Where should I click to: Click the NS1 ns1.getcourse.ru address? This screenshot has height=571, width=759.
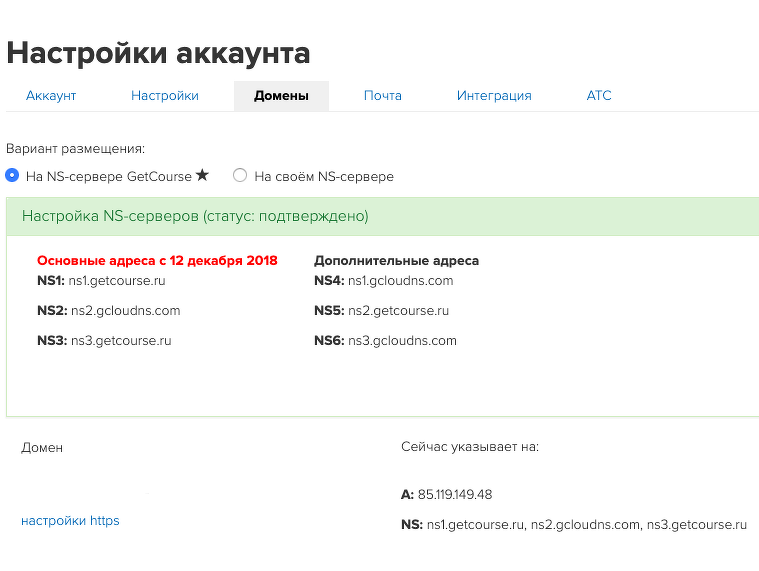click(x=117, y=281)
